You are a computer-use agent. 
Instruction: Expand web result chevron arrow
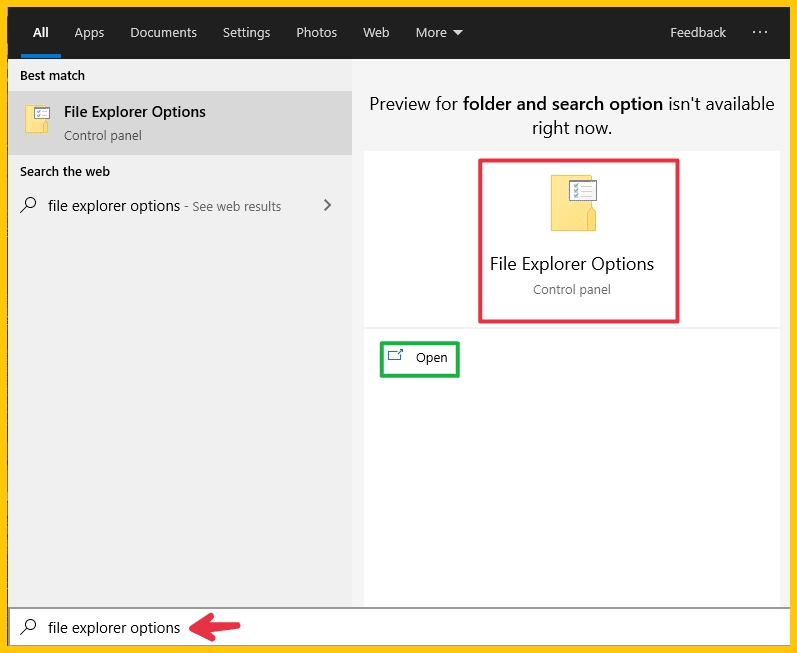[327, 205]
